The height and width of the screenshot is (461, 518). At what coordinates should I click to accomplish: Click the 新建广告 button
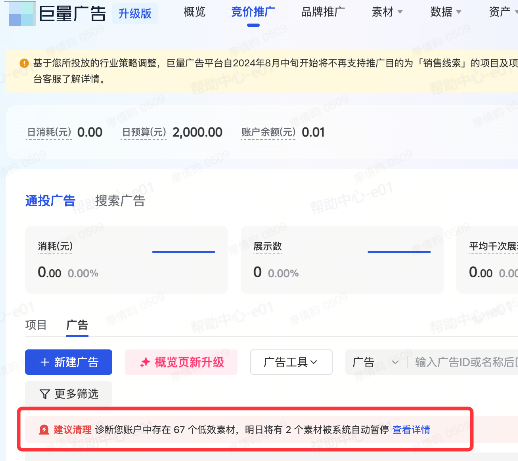pyautogui.click(x=68, y=362)
